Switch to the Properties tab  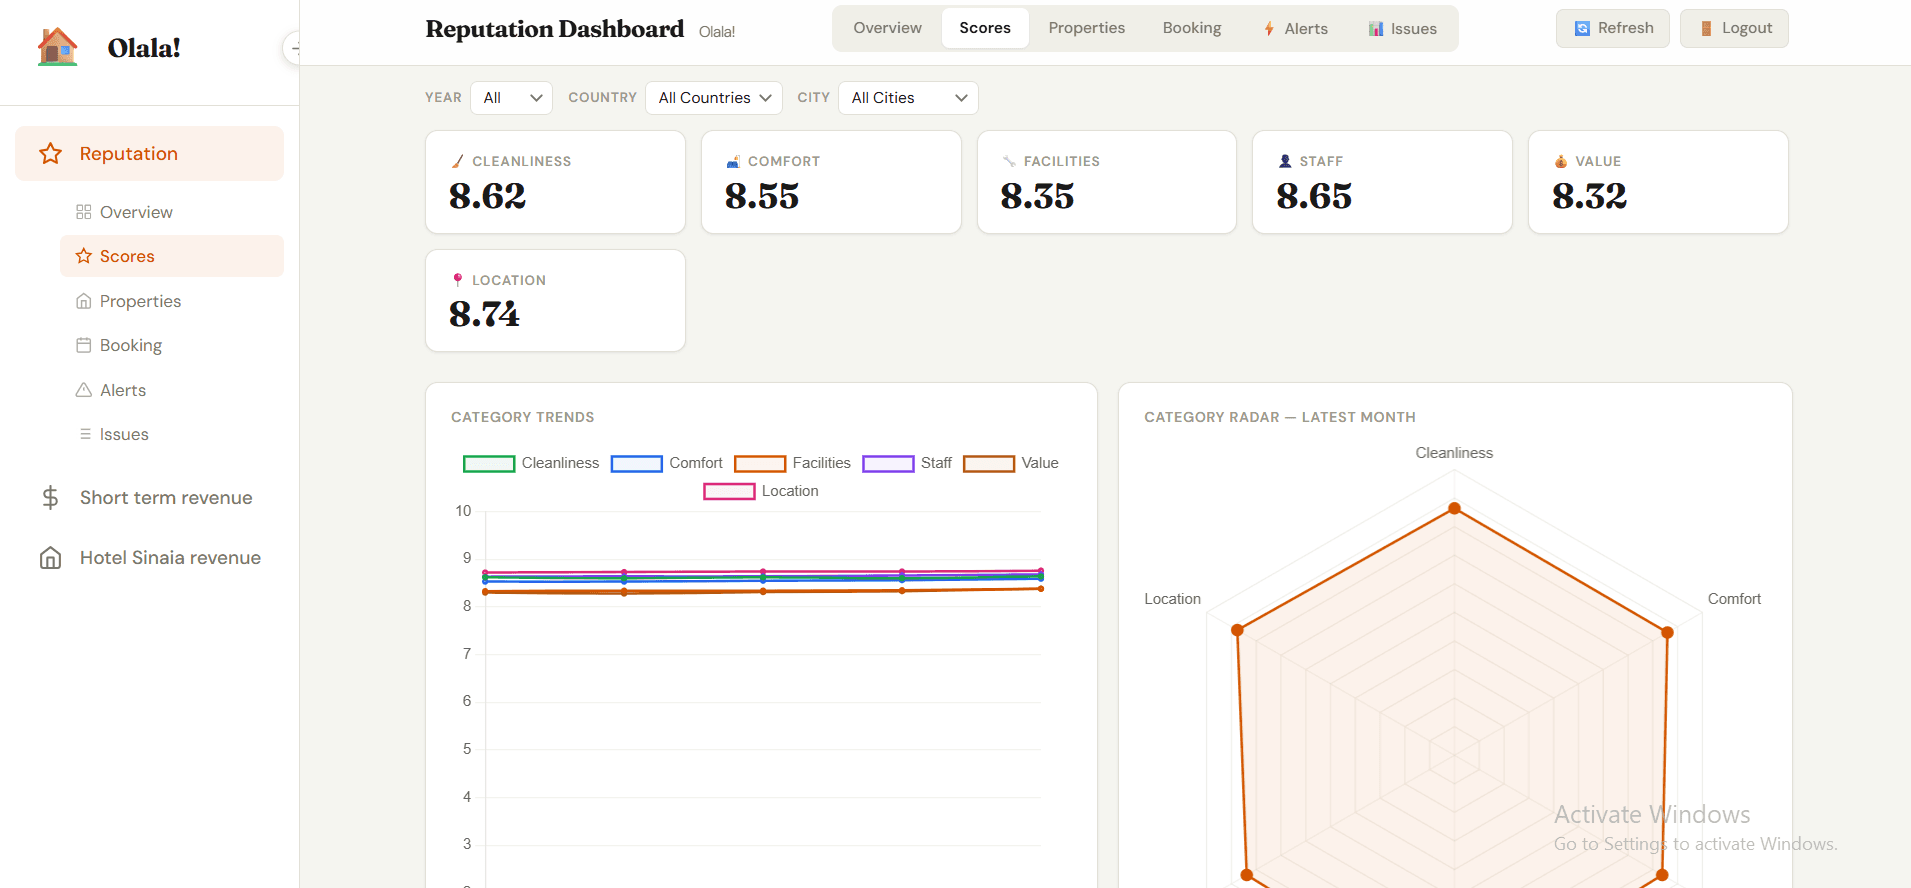tap(1087, 28)
